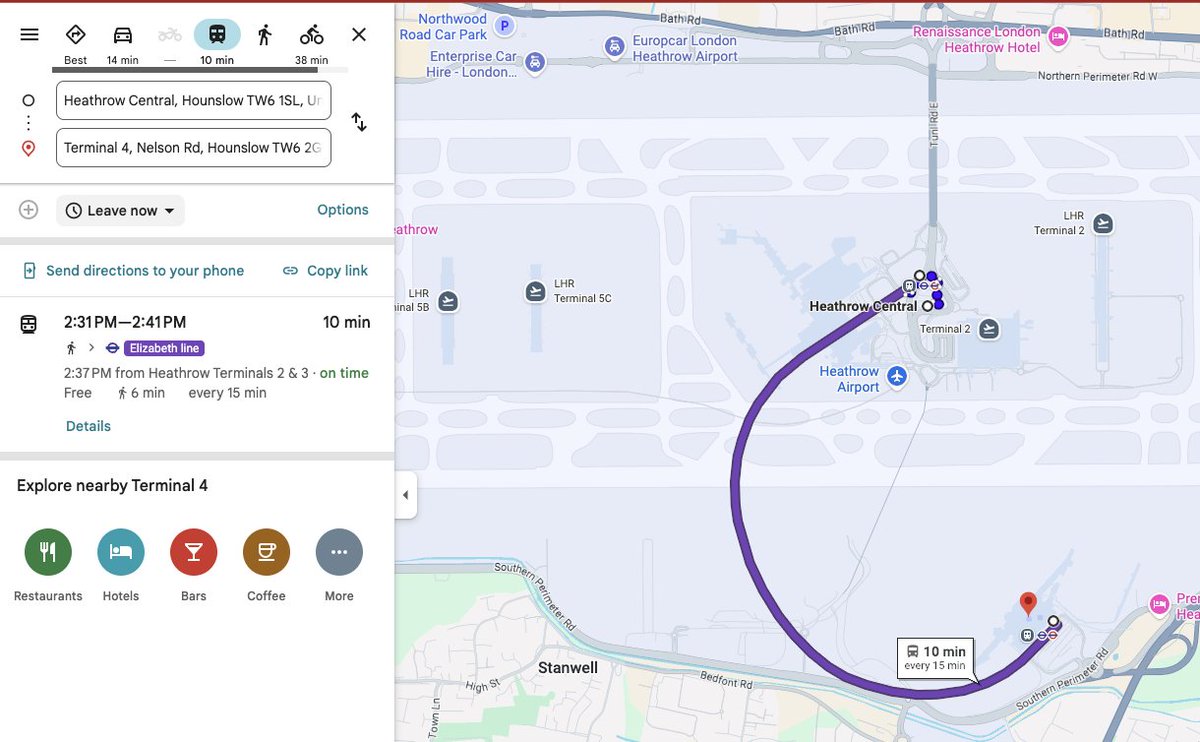Screen dimensions: 1200x742
Task: Open transit Options
Action: [343, 210]
